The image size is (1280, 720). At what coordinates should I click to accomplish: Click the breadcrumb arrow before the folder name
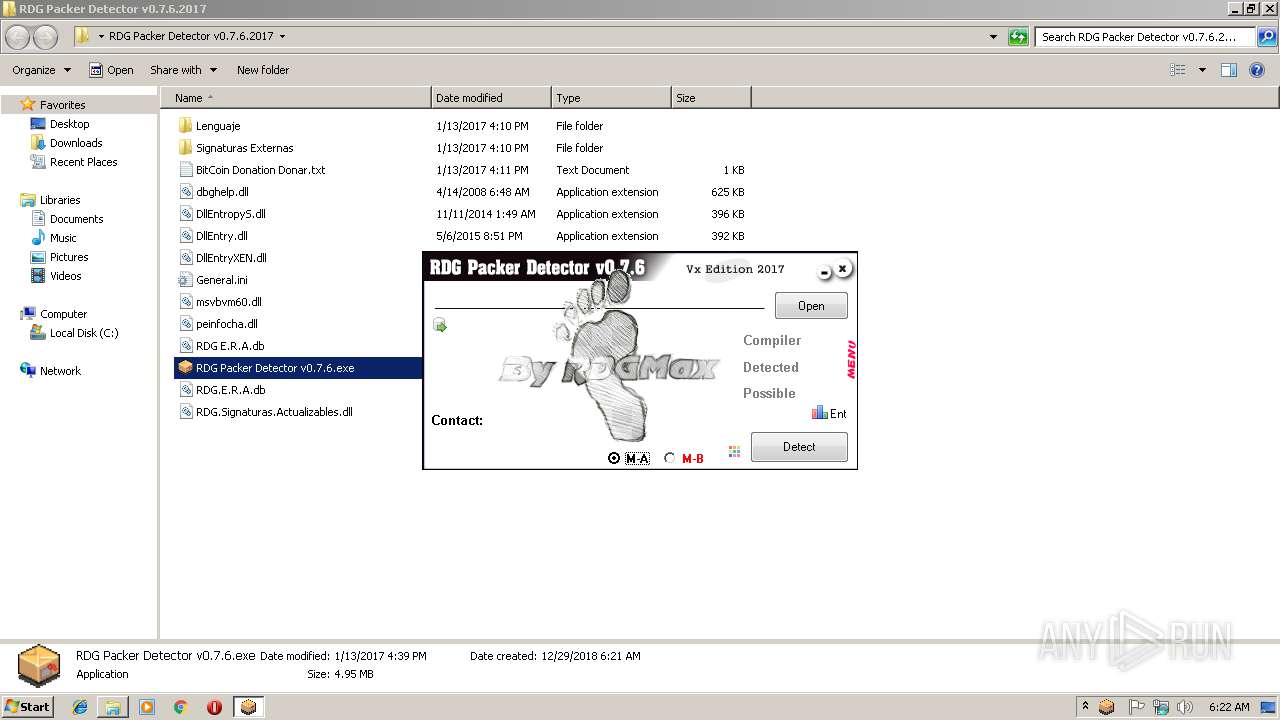click(x=101, y=37)
